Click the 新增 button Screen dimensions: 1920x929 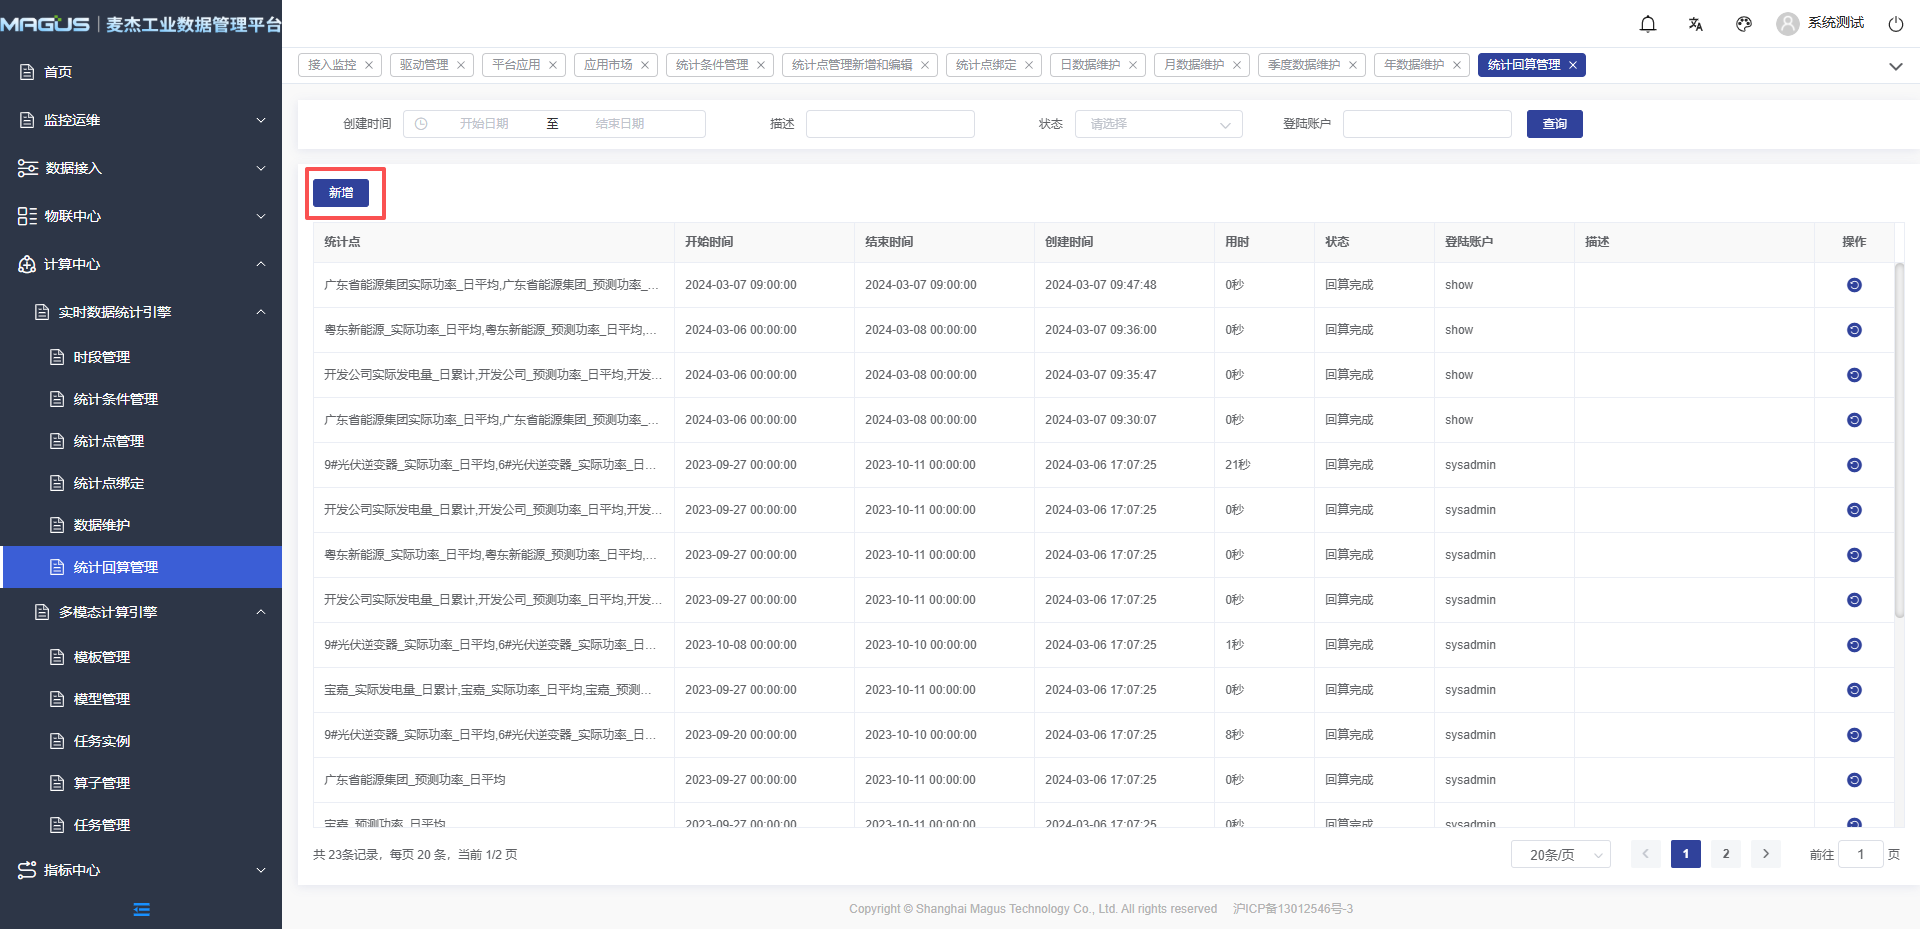(341, 193)
